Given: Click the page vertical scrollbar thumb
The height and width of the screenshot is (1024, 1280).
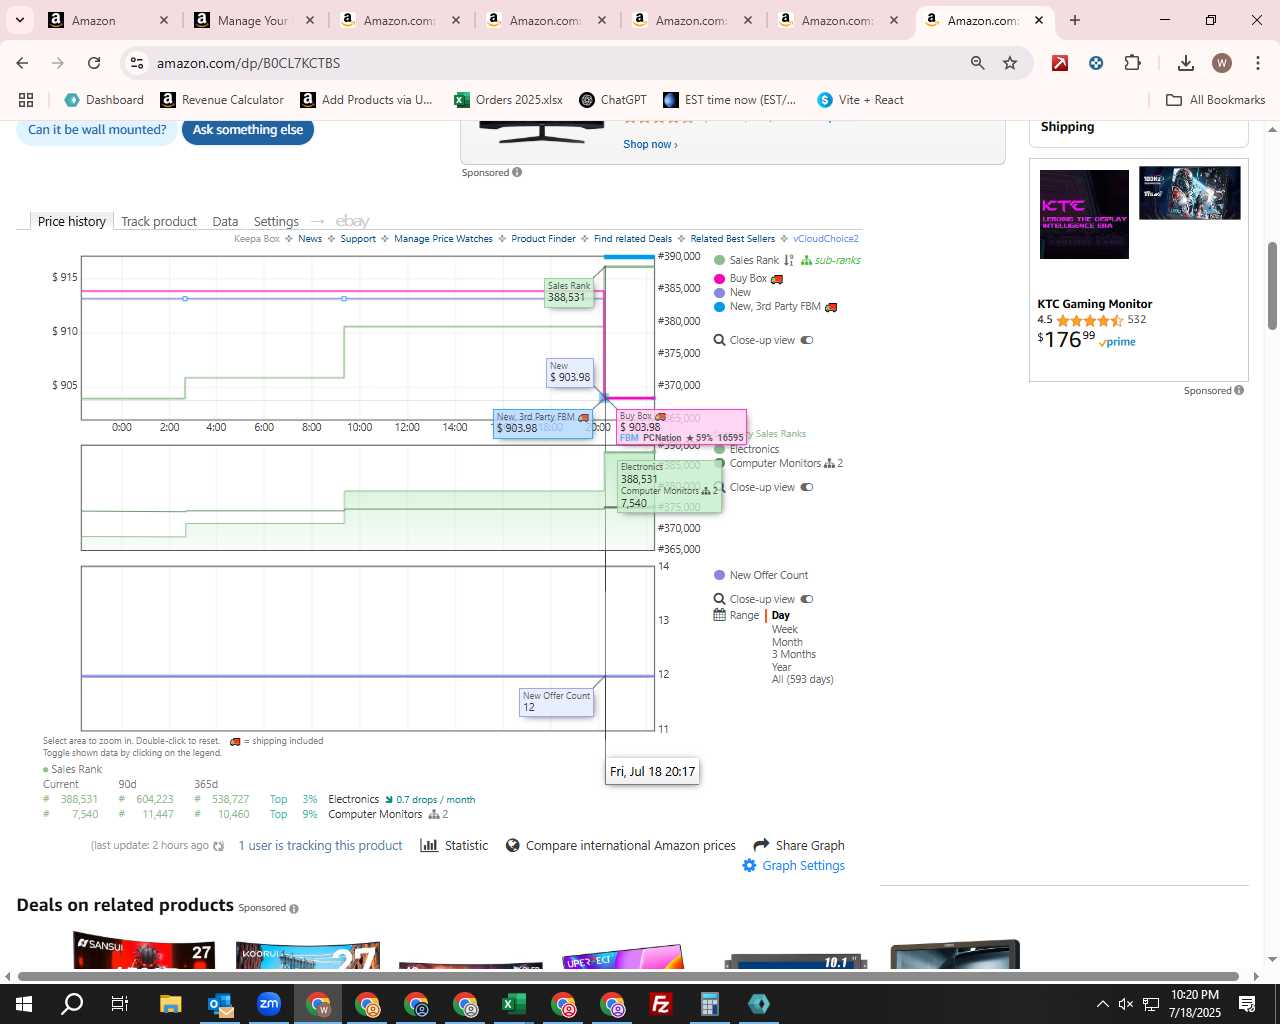Looking at the screenshot, I should point(1272,285).
